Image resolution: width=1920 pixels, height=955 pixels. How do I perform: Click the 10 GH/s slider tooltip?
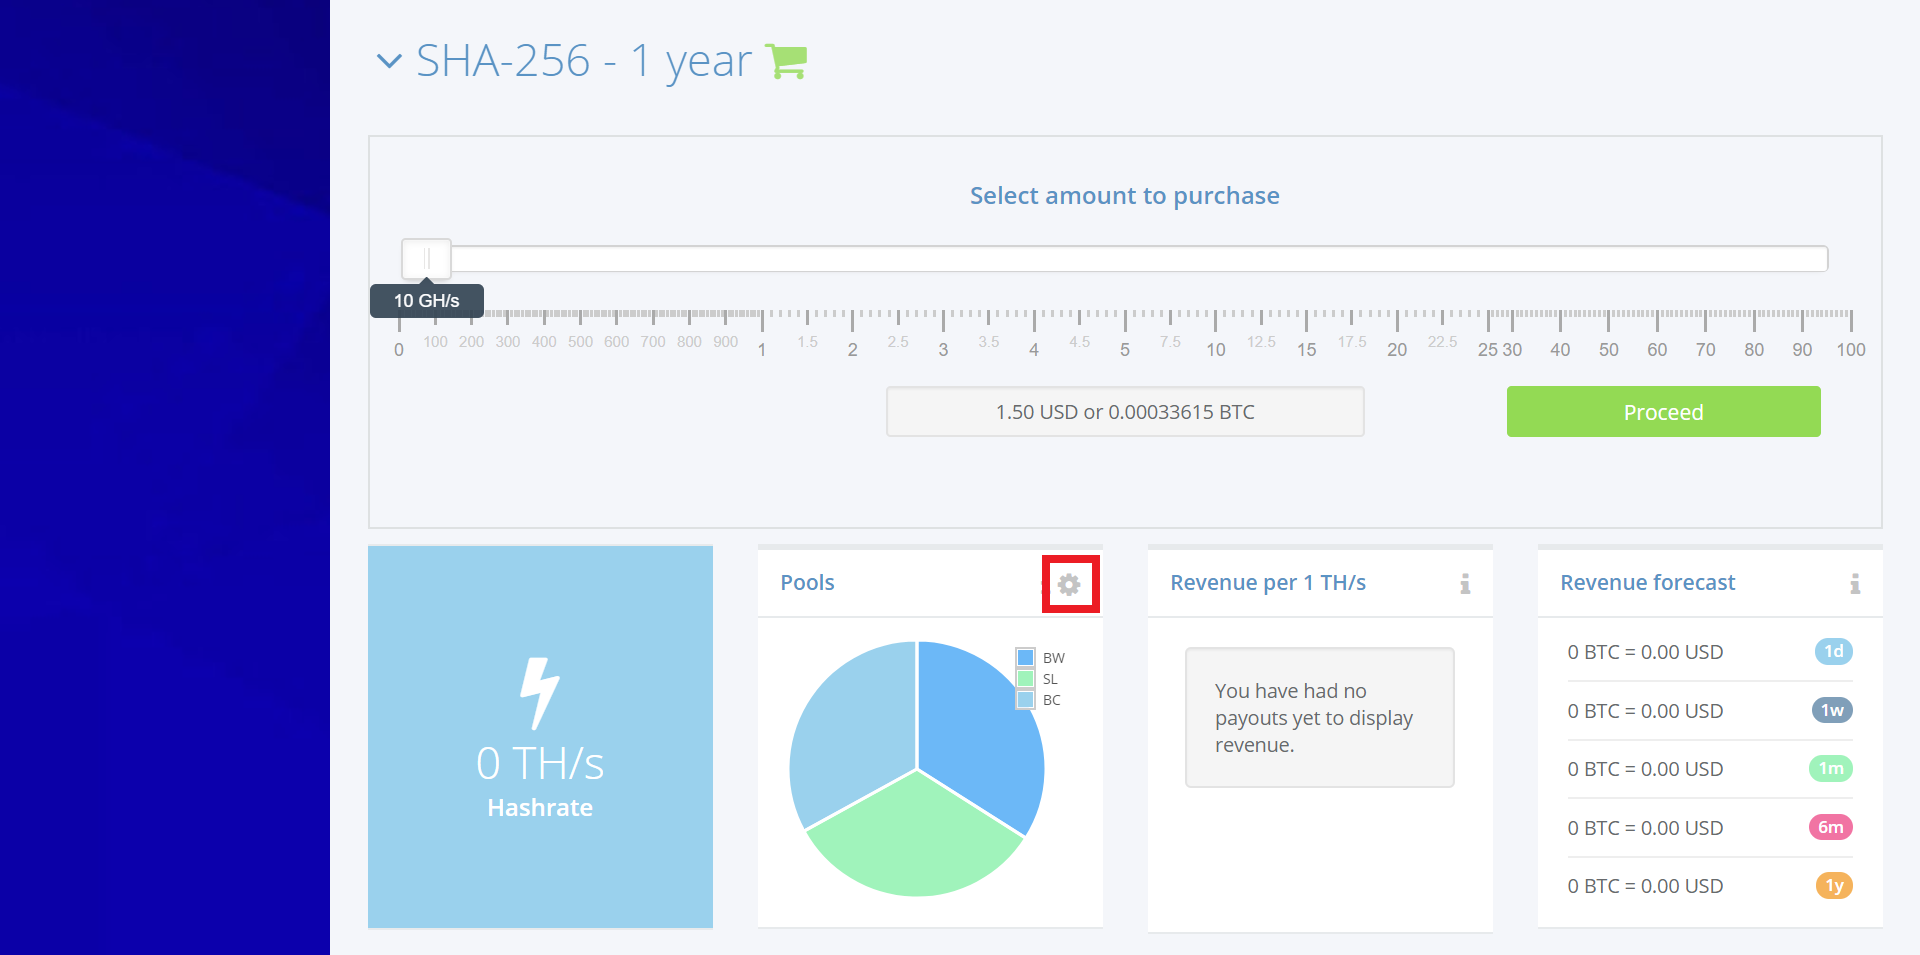(x=427, y=300)
